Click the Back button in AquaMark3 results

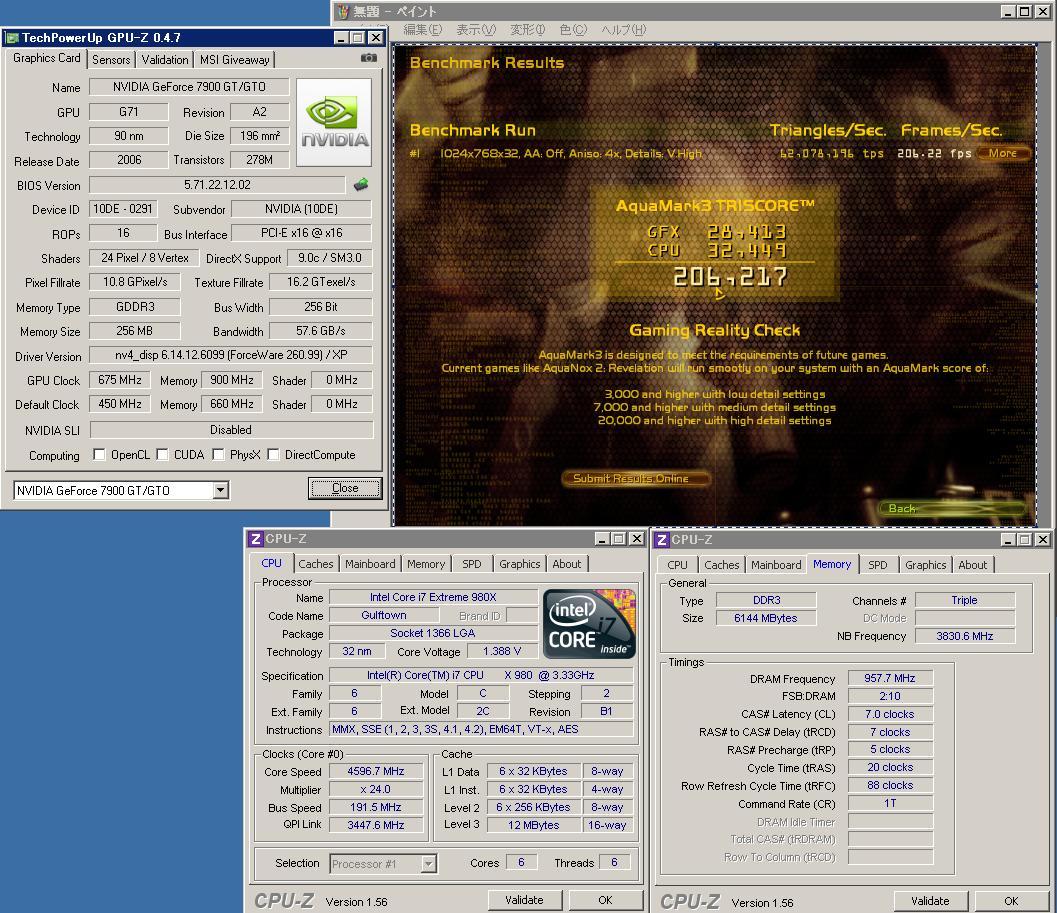click(x=952, y=508)
